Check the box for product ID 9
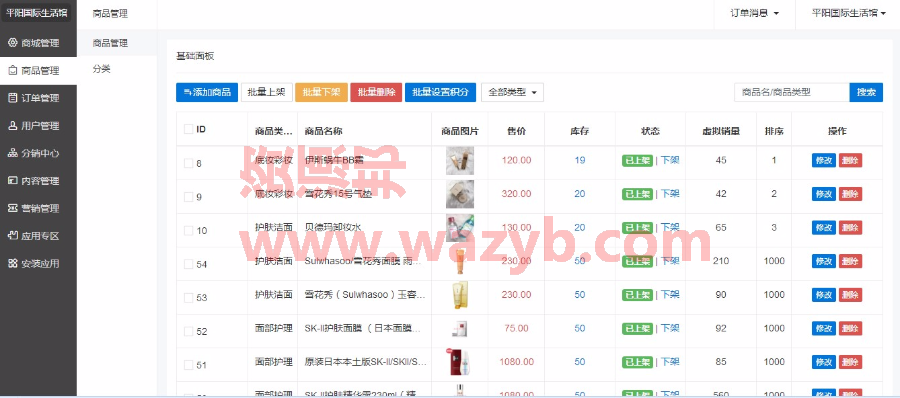This screenshot has height=398, width=900. pyautogui.click(x=188, y=197)
